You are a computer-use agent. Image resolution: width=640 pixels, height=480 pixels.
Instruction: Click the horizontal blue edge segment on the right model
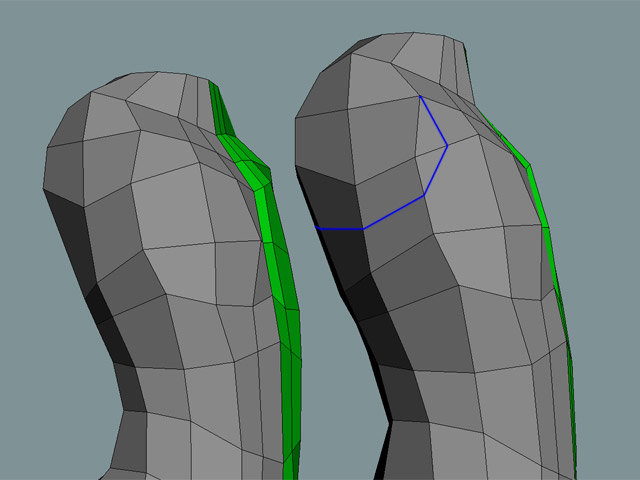[x=340, y=229]
